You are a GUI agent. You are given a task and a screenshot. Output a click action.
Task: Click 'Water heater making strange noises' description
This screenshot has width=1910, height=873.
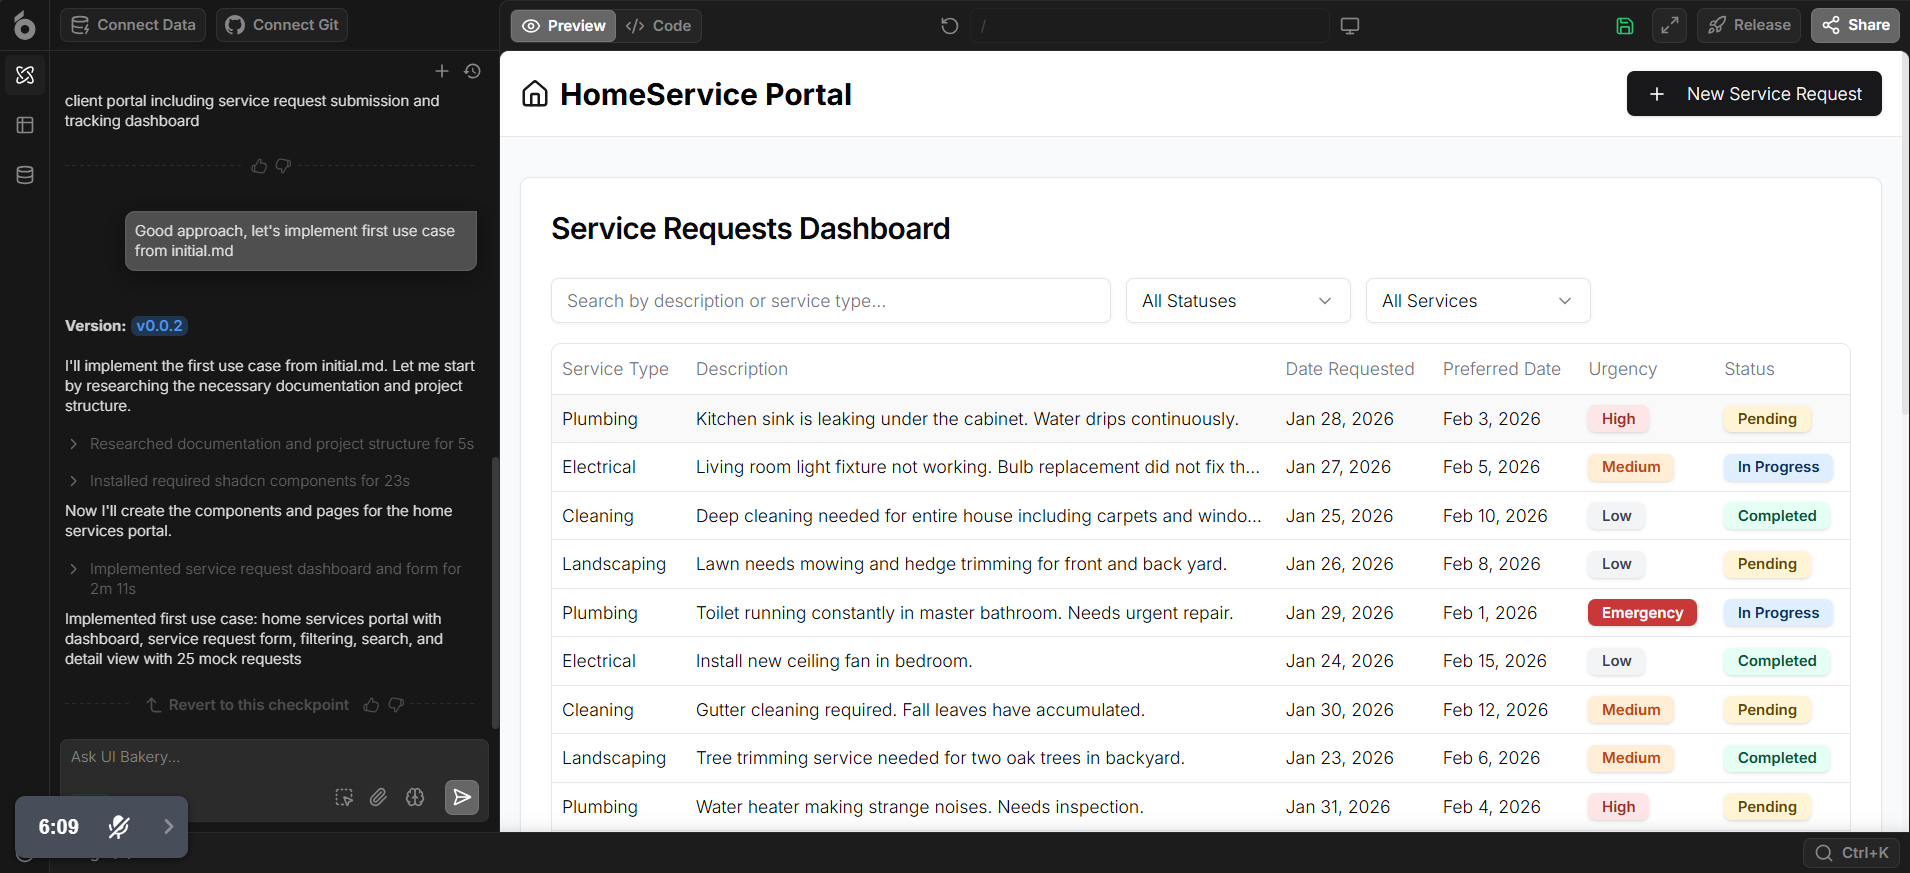point(920,807)
